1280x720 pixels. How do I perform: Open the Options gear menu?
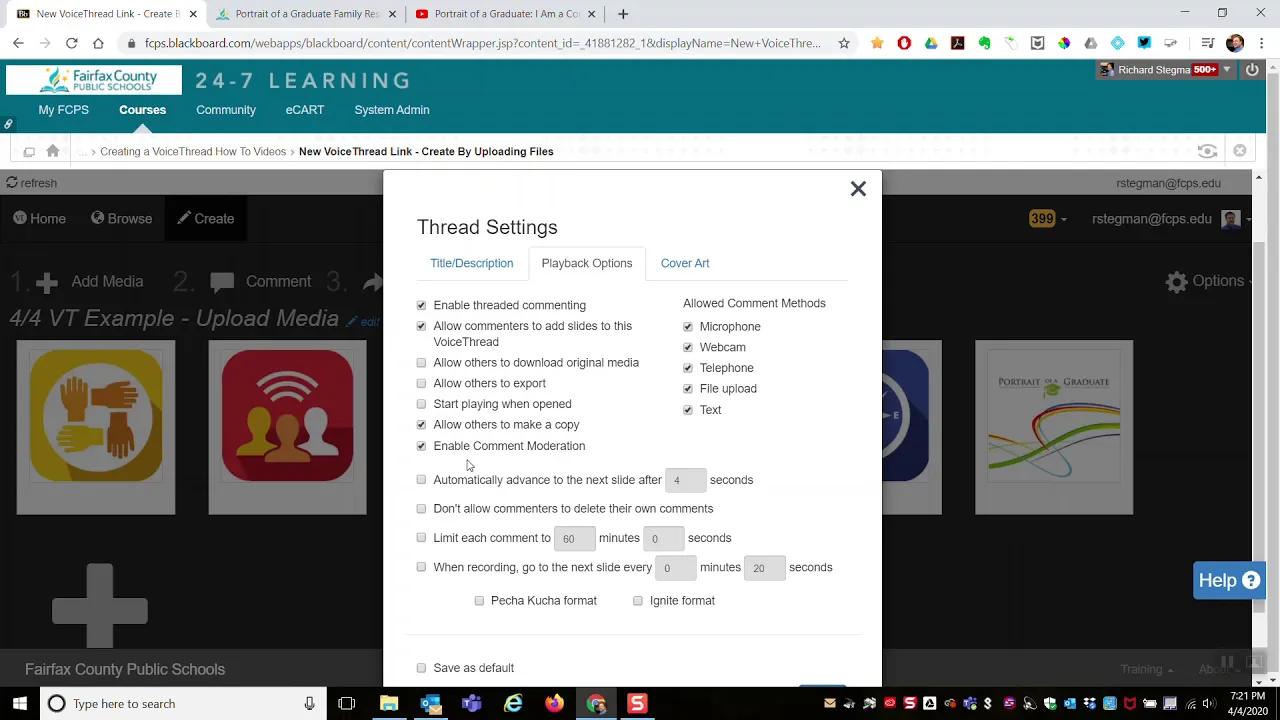[1210, 281]
